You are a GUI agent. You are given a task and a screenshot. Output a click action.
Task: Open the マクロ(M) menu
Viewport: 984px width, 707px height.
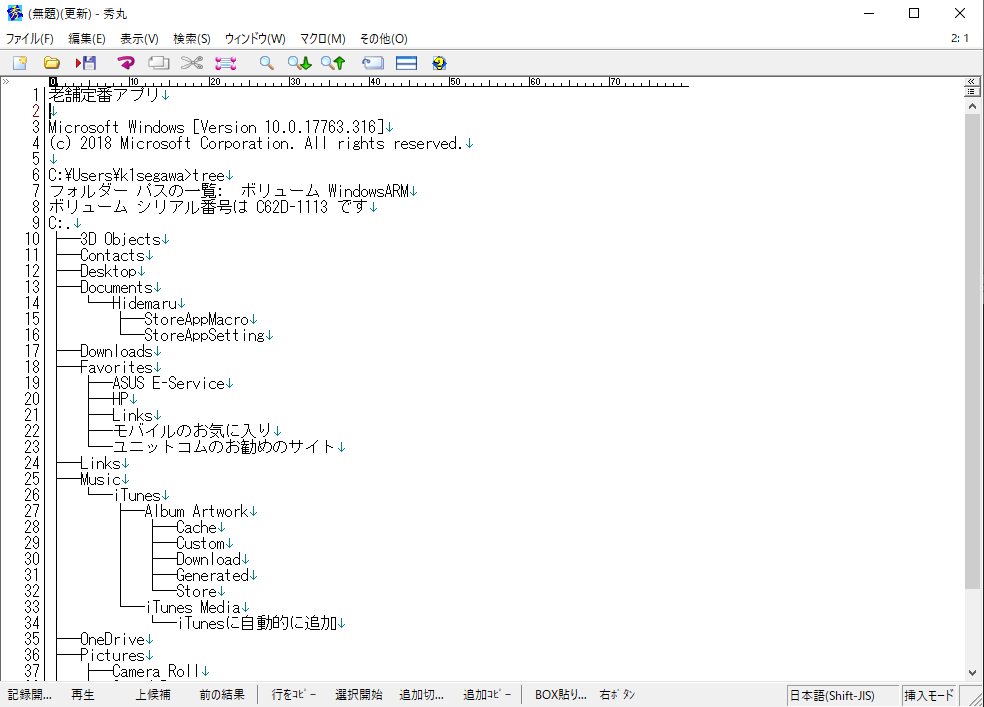(323, 39)
